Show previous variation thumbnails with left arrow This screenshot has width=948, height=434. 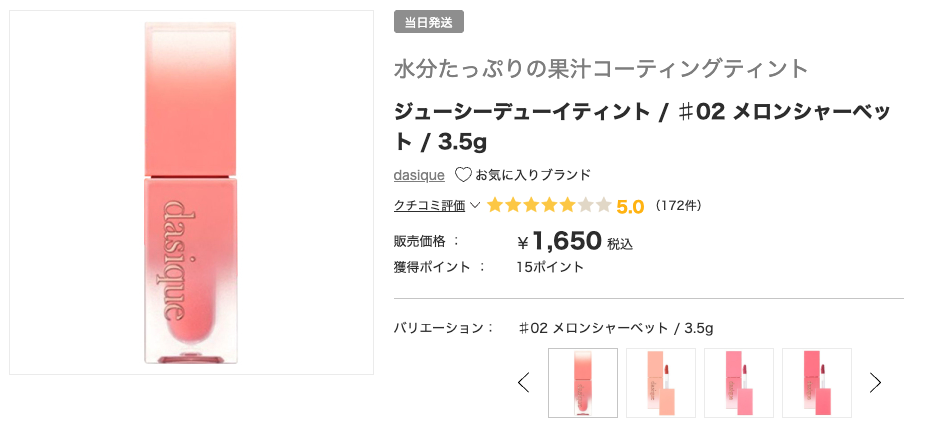pos(523,382)
